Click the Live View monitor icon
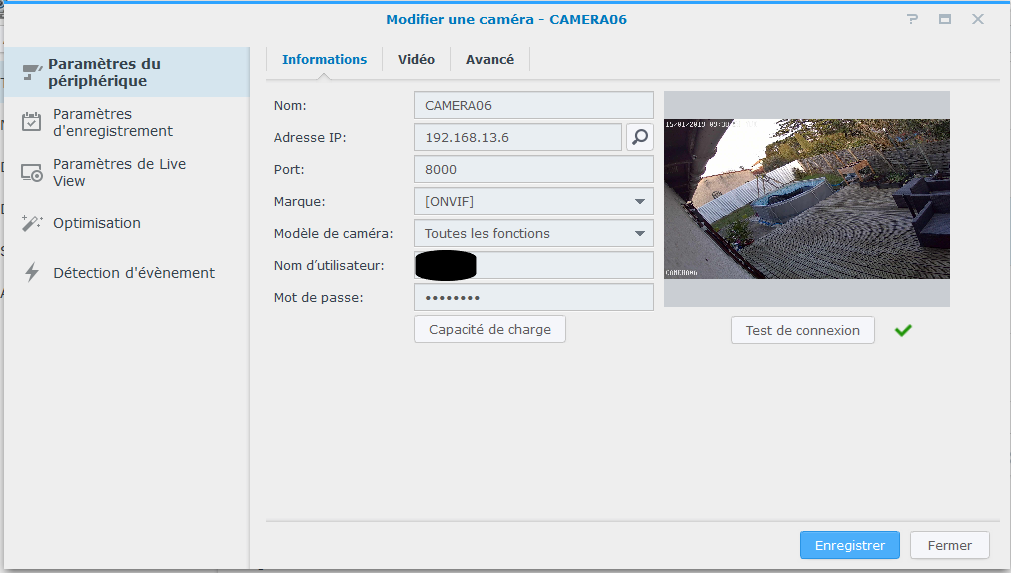 tap(32, 172)
